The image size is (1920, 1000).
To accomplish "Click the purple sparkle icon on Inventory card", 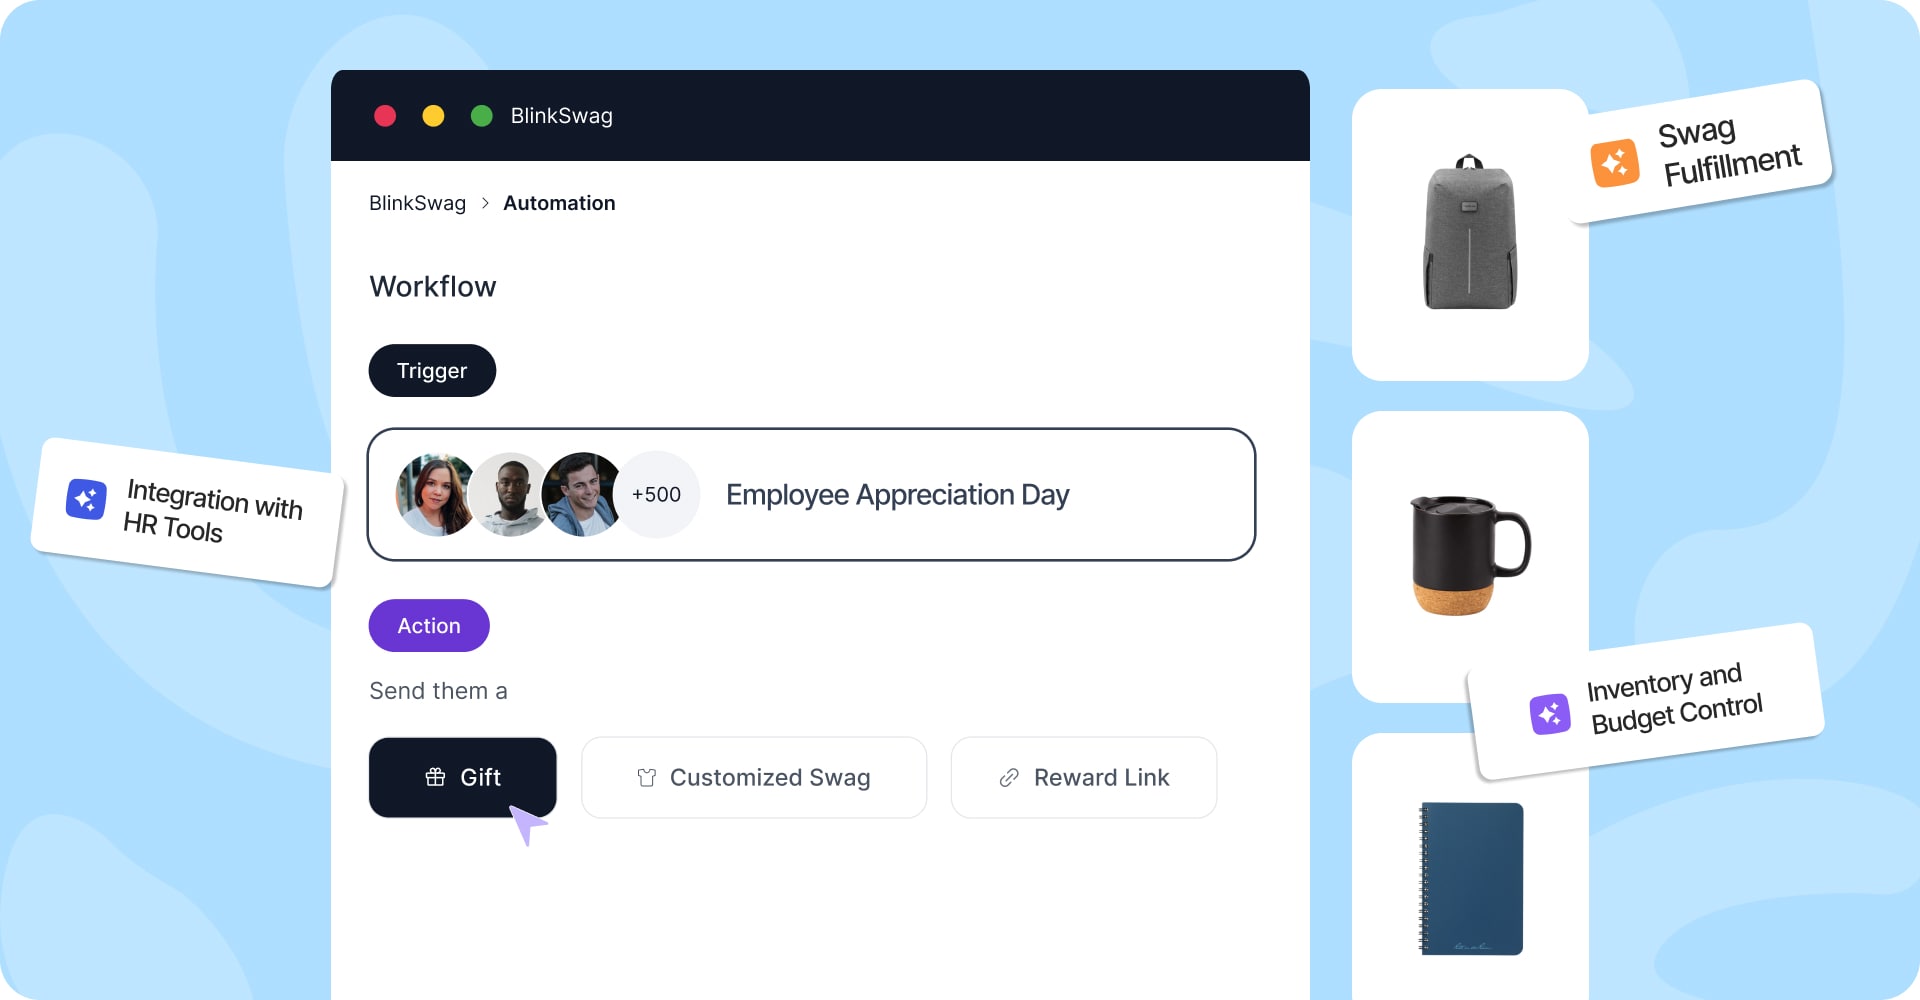I will click(1549, 714).
